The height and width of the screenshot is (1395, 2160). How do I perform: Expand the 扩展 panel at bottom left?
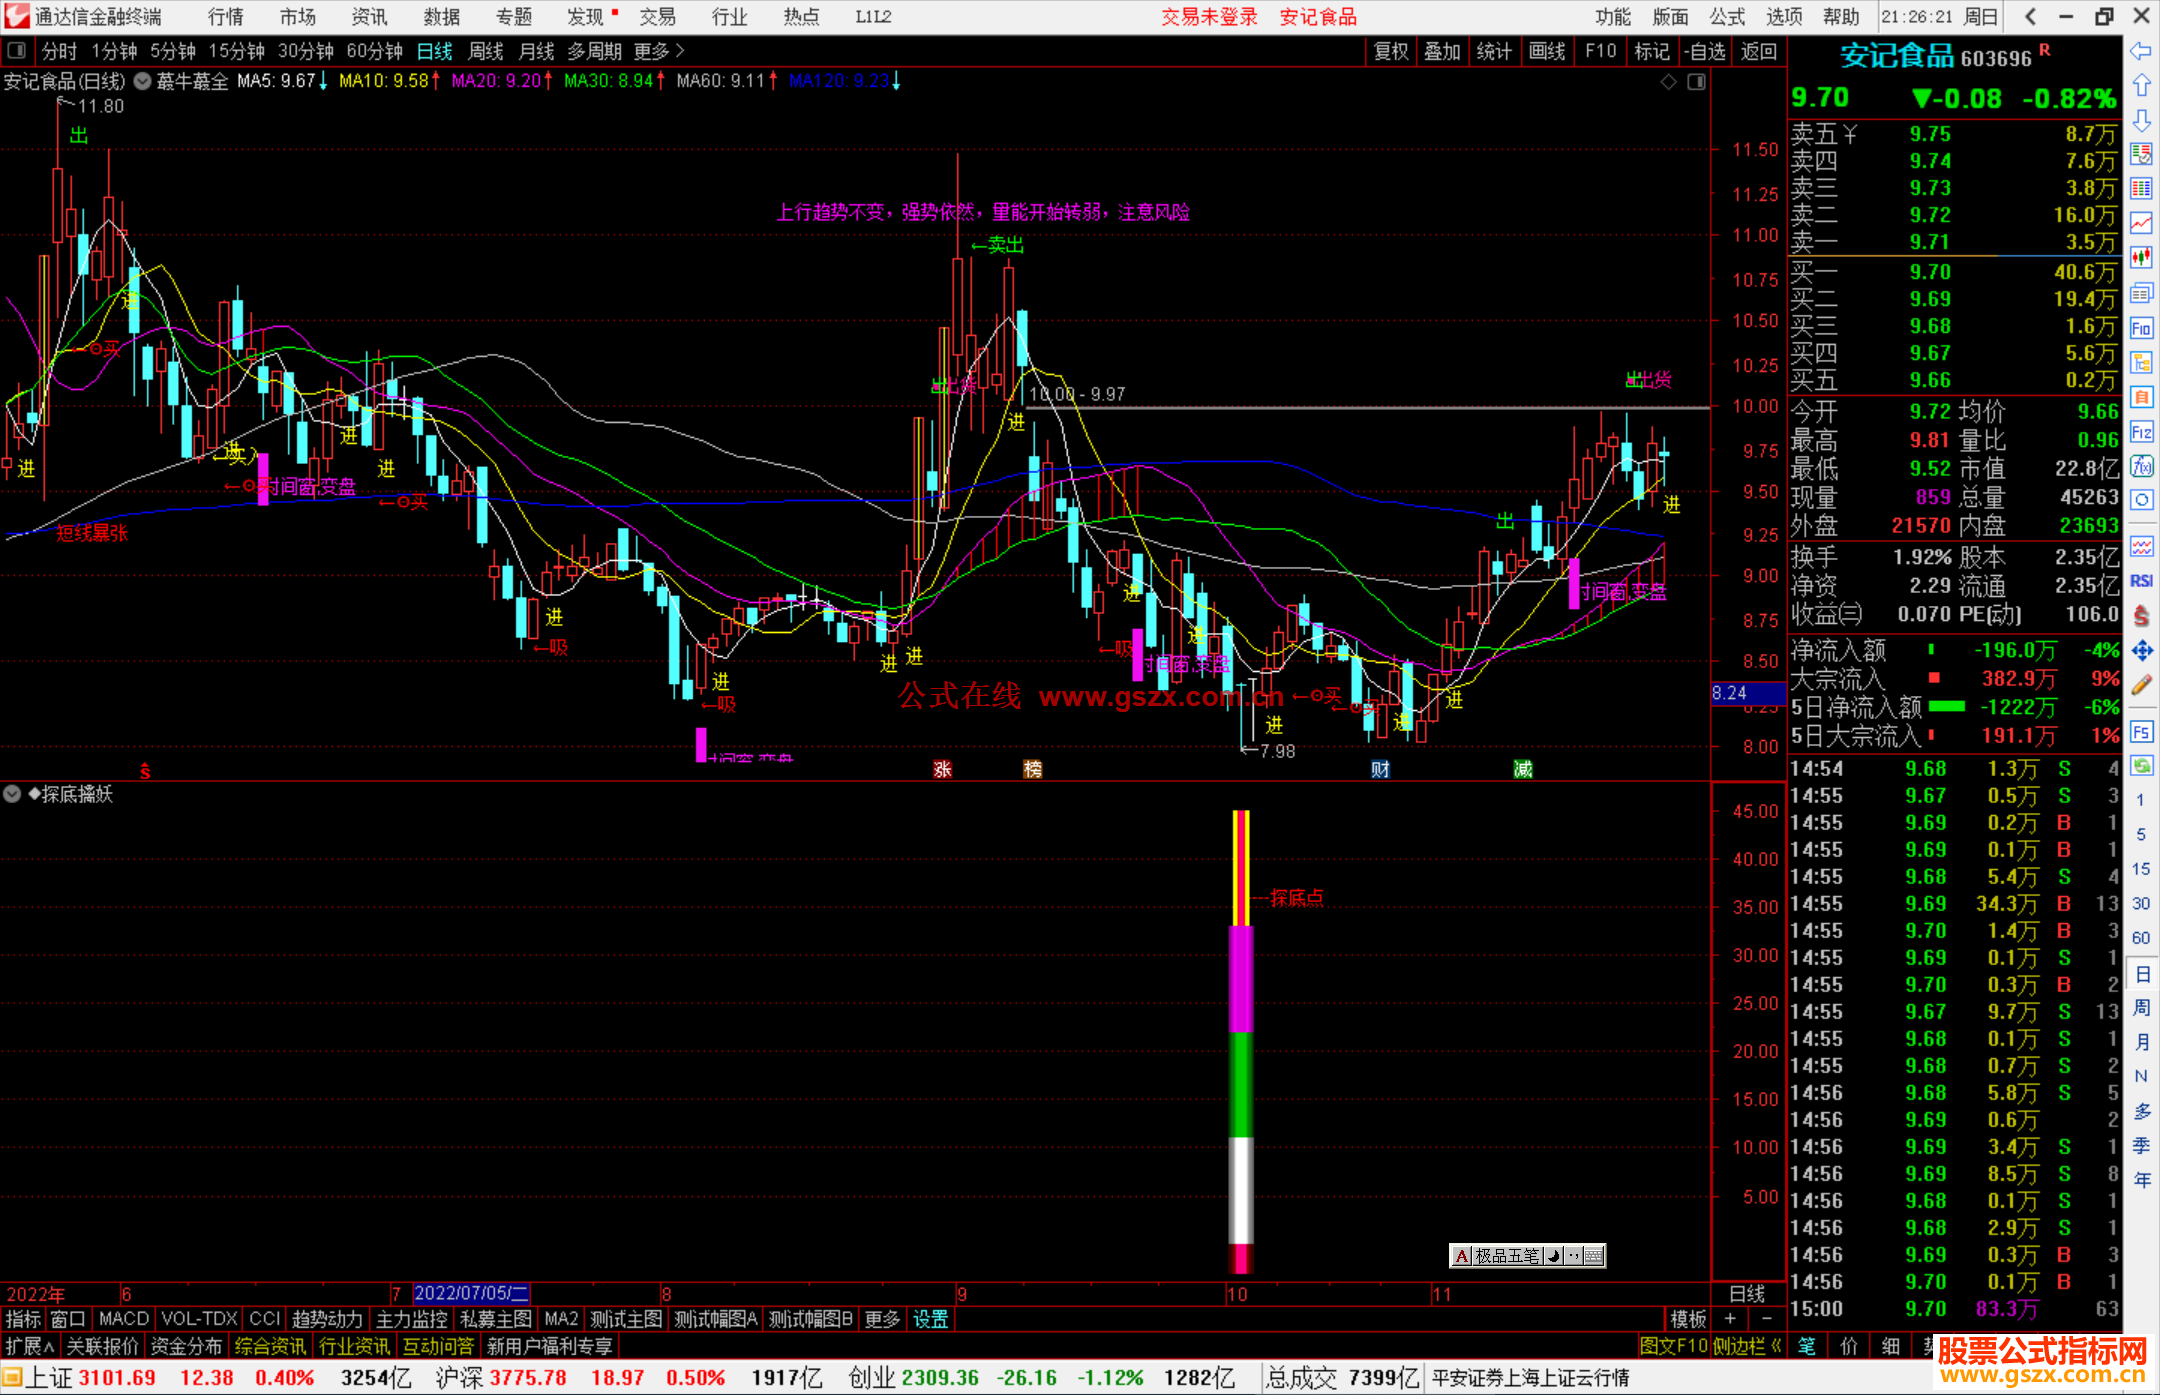29,1346
